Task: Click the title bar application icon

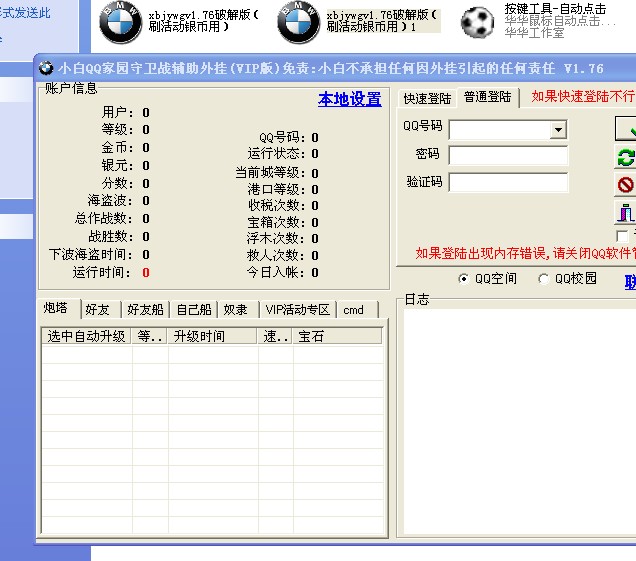Action: 46,69
